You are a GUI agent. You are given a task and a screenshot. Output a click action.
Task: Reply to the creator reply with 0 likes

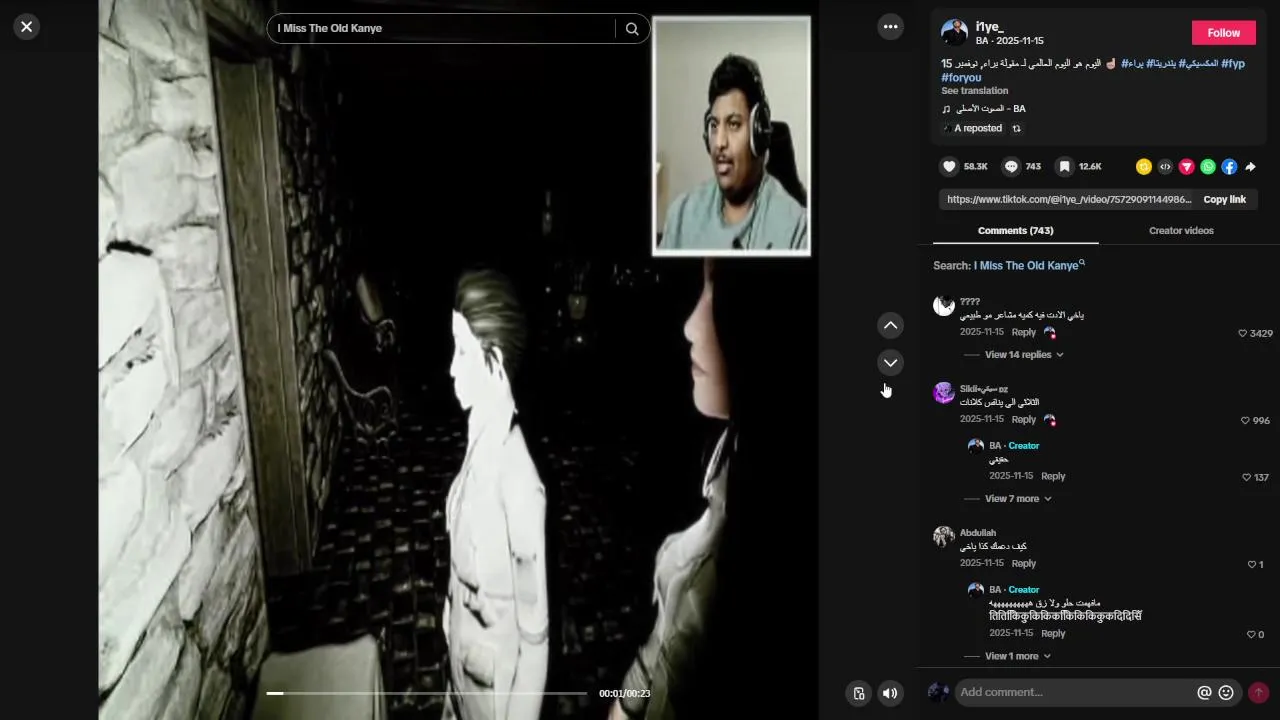click(1053, 634)
